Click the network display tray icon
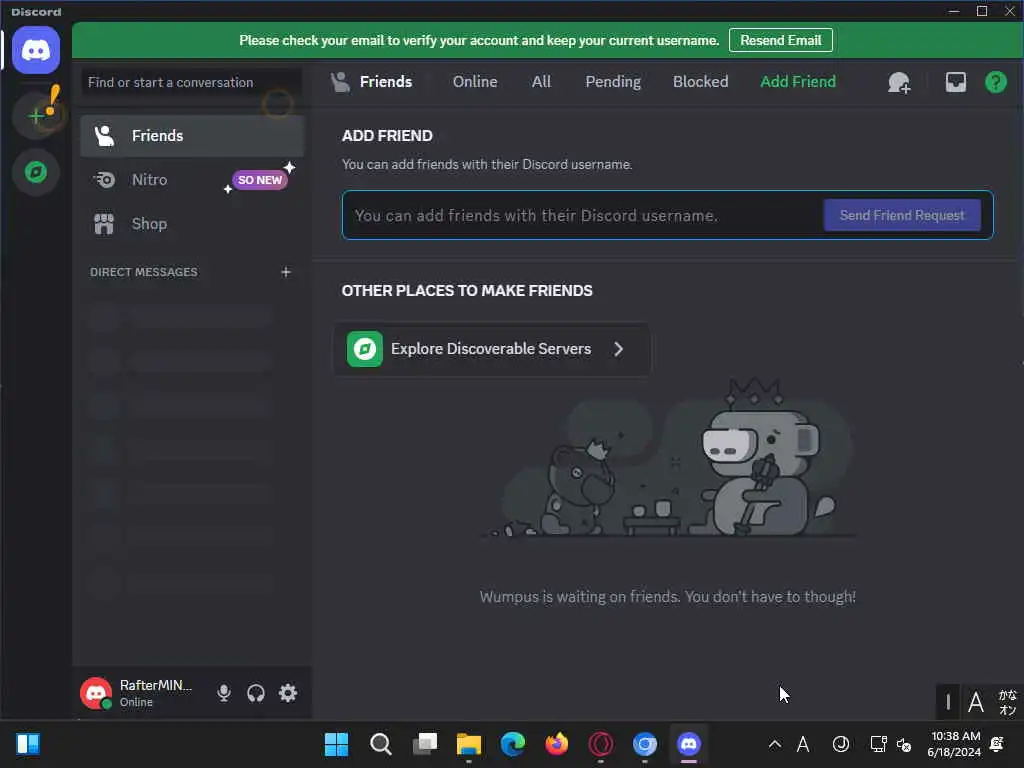Screen dimensions: 1024x768 pos(878,744)
